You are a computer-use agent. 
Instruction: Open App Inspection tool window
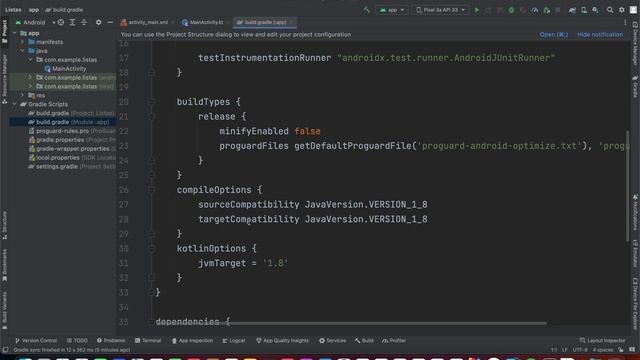(x=193, y=340)
